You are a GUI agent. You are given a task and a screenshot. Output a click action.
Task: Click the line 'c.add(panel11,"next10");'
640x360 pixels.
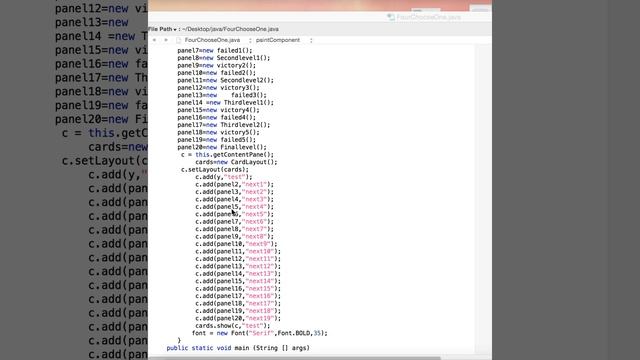[x=238, y=251]
